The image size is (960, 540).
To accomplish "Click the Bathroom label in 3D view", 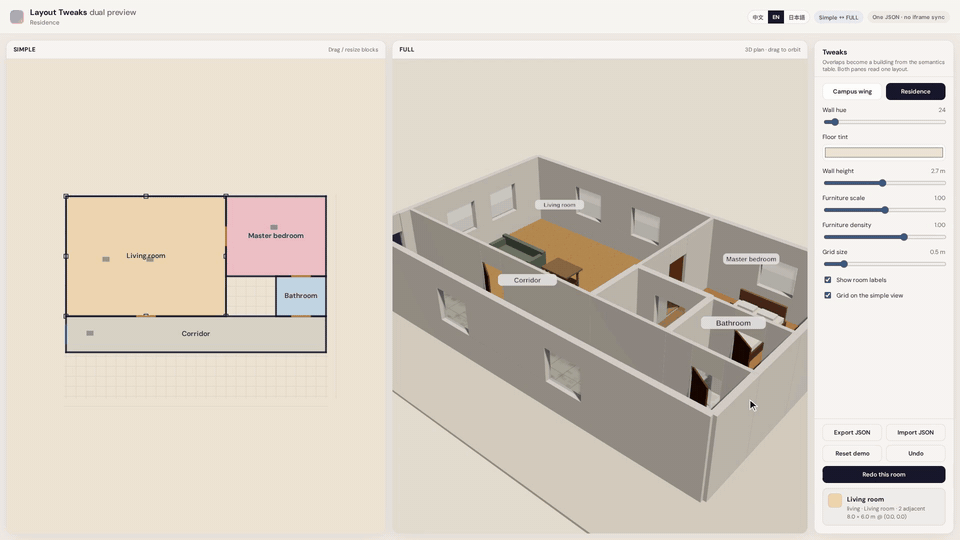I will coord(733,323).
